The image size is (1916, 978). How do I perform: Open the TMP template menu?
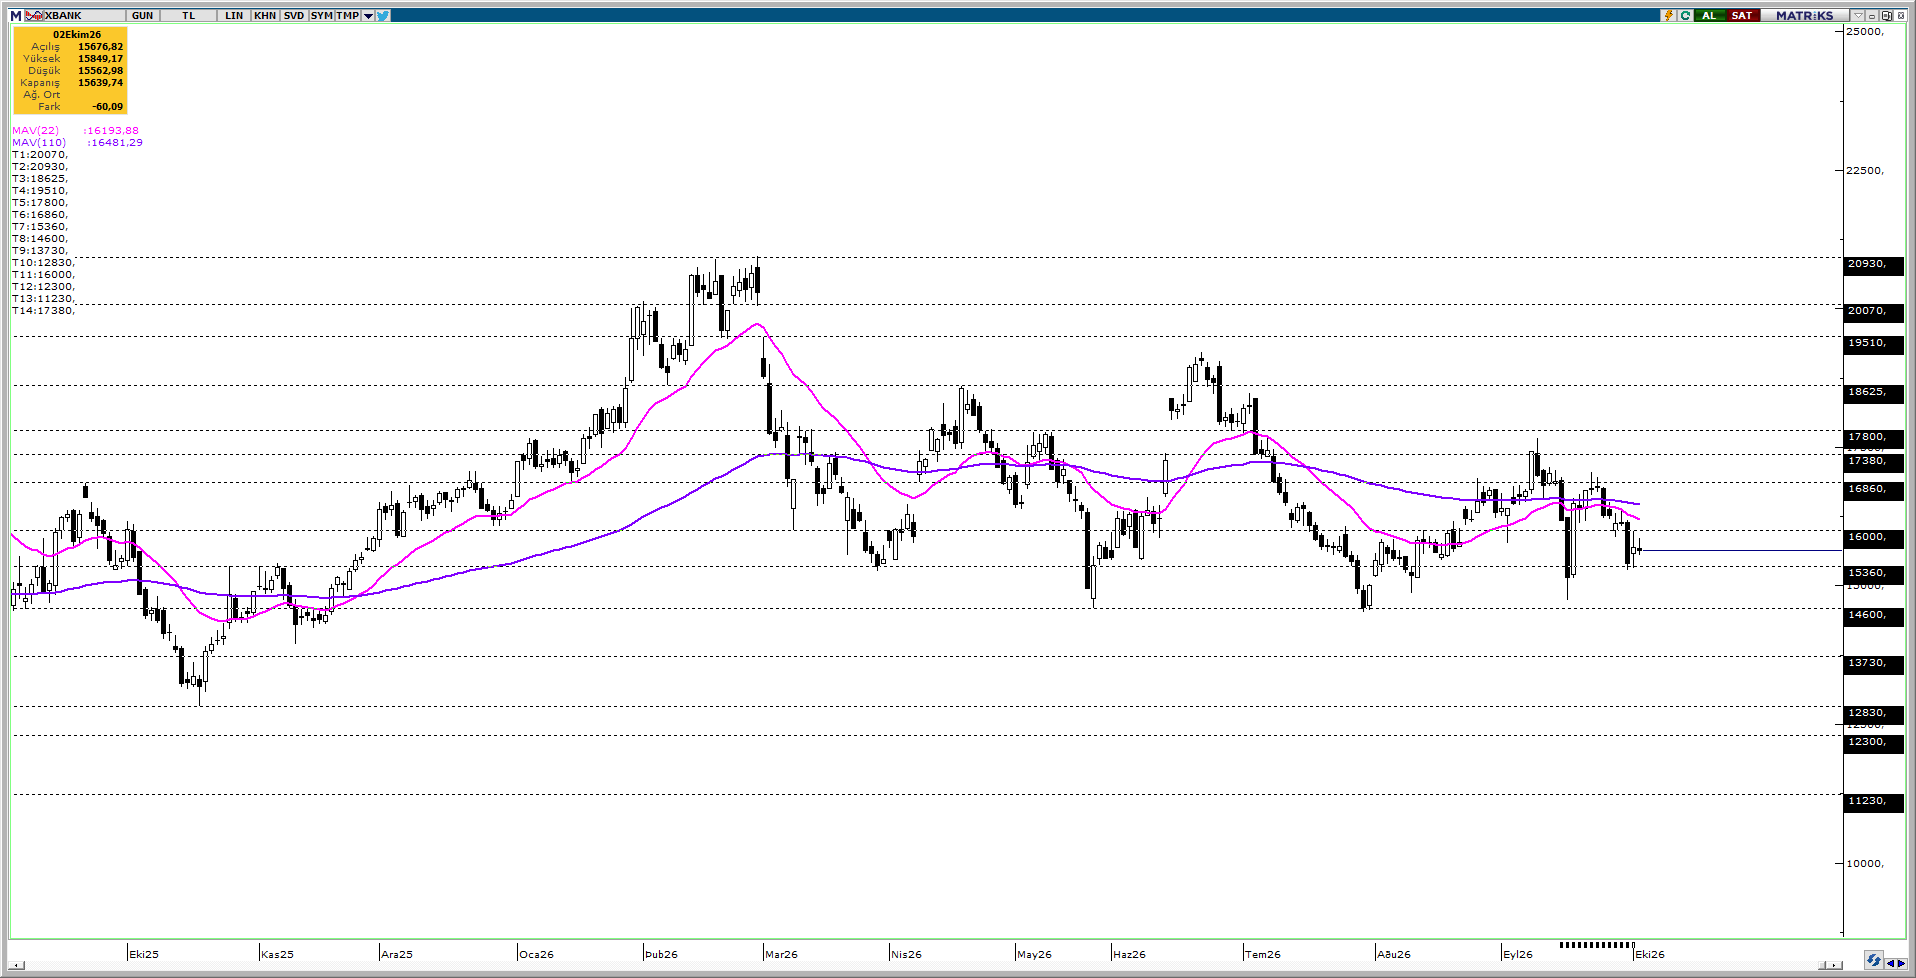tap(347, 16)
